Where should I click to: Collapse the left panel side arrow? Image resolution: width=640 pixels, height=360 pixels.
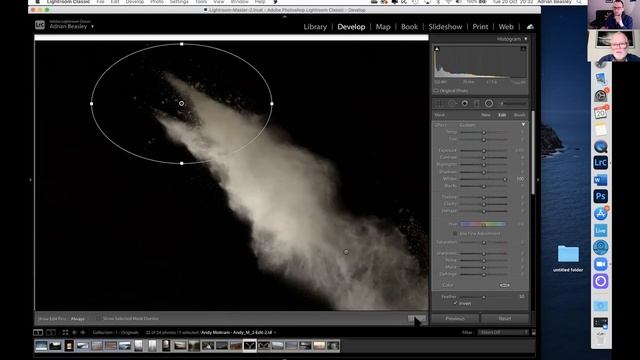pos(31,180)
